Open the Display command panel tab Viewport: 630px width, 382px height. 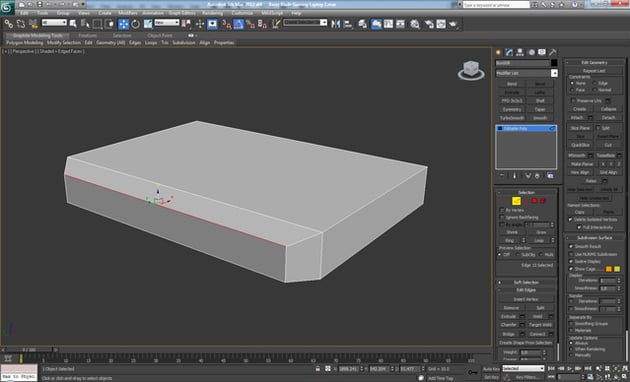pyautogui.click(x=542, y=52)
